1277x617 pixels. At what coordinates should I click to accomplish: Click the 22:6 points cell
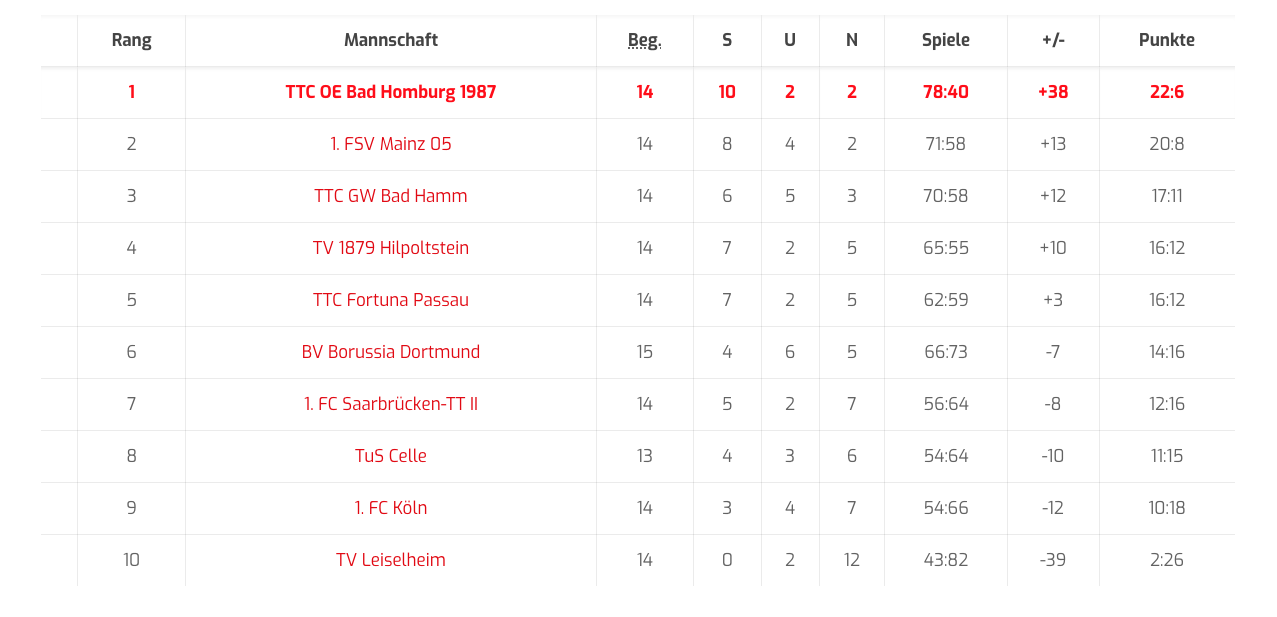(x=1166, y=92)
